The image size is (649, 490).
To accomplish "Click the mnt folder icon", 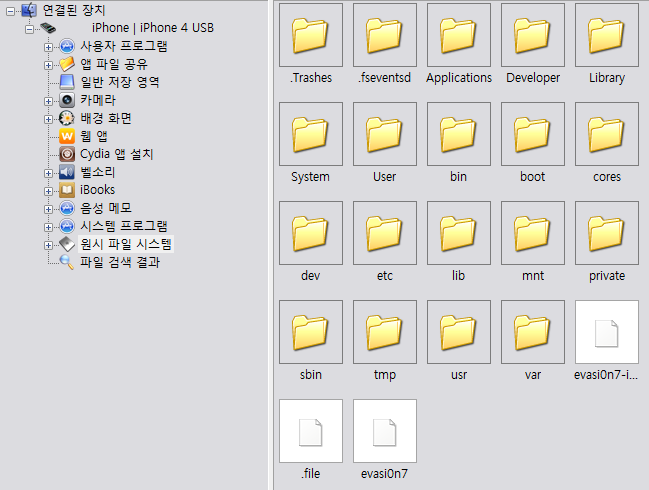I will click(x=533, y=233).
